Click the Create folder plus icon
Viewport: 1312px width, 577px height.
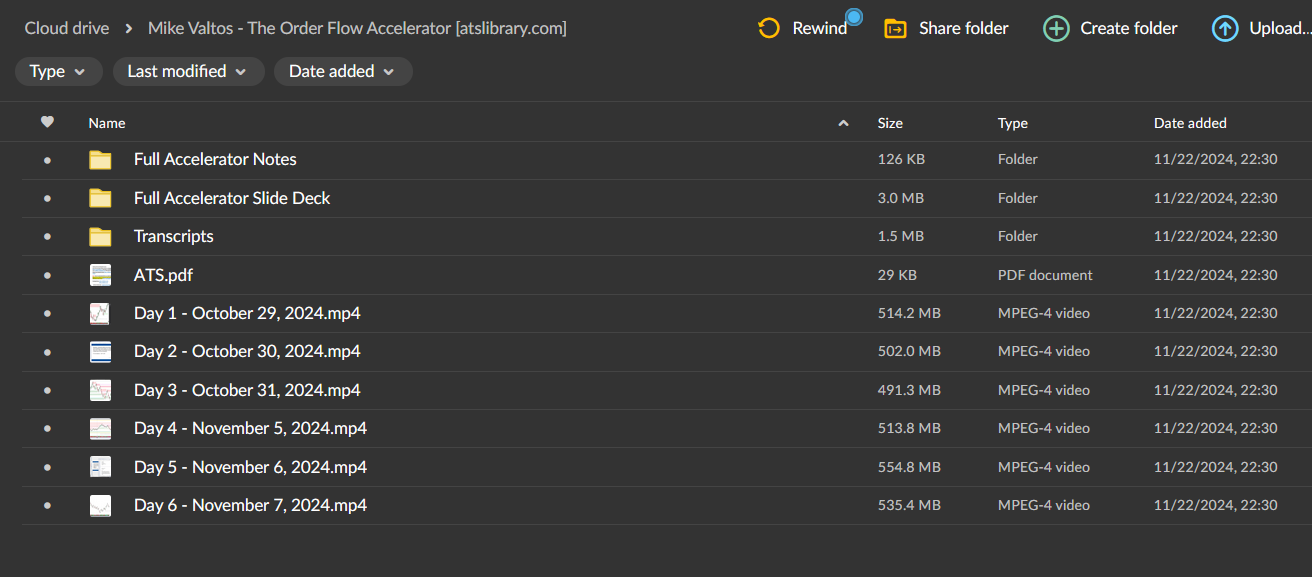(x=1056, y=28)
